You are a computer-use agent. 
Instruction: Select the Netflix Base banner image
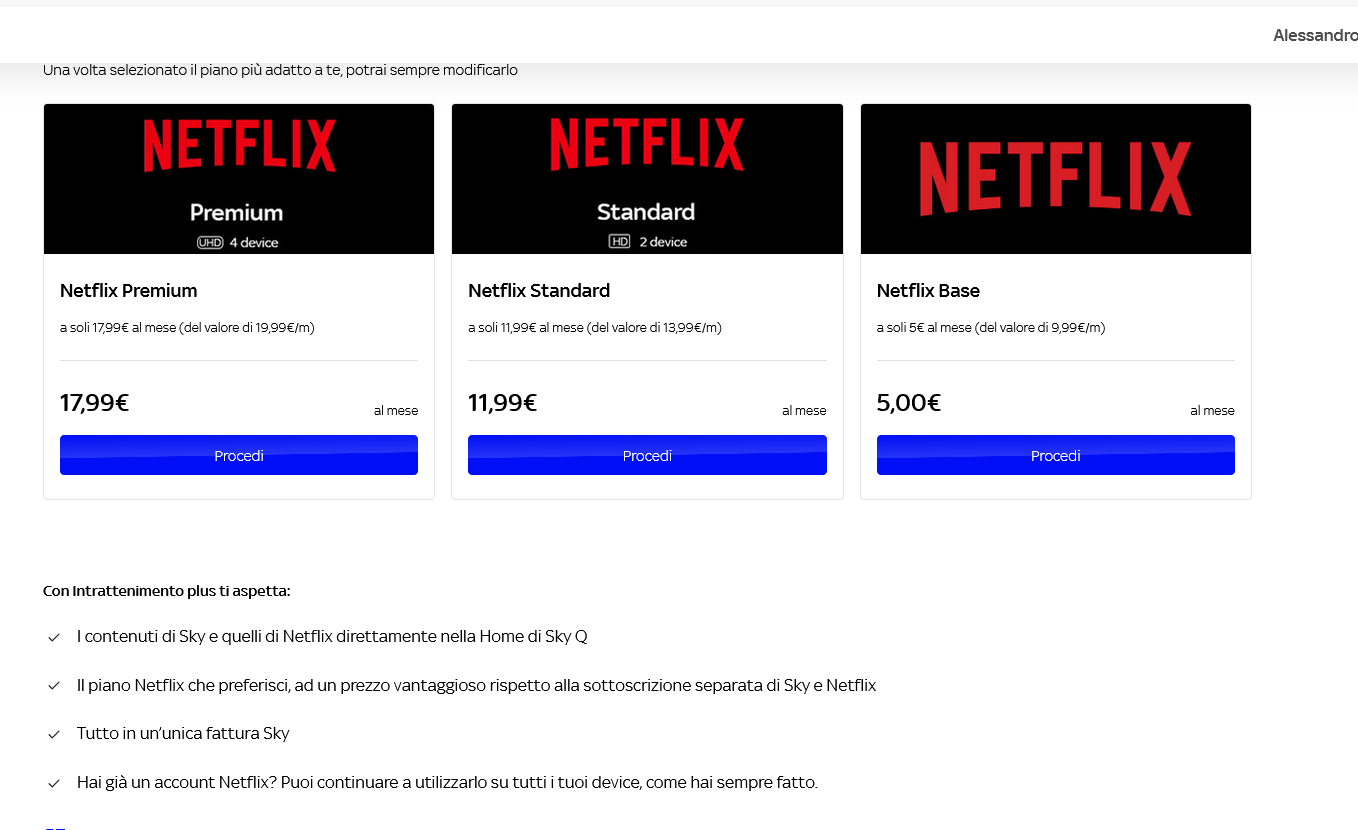pos(1055,179)
